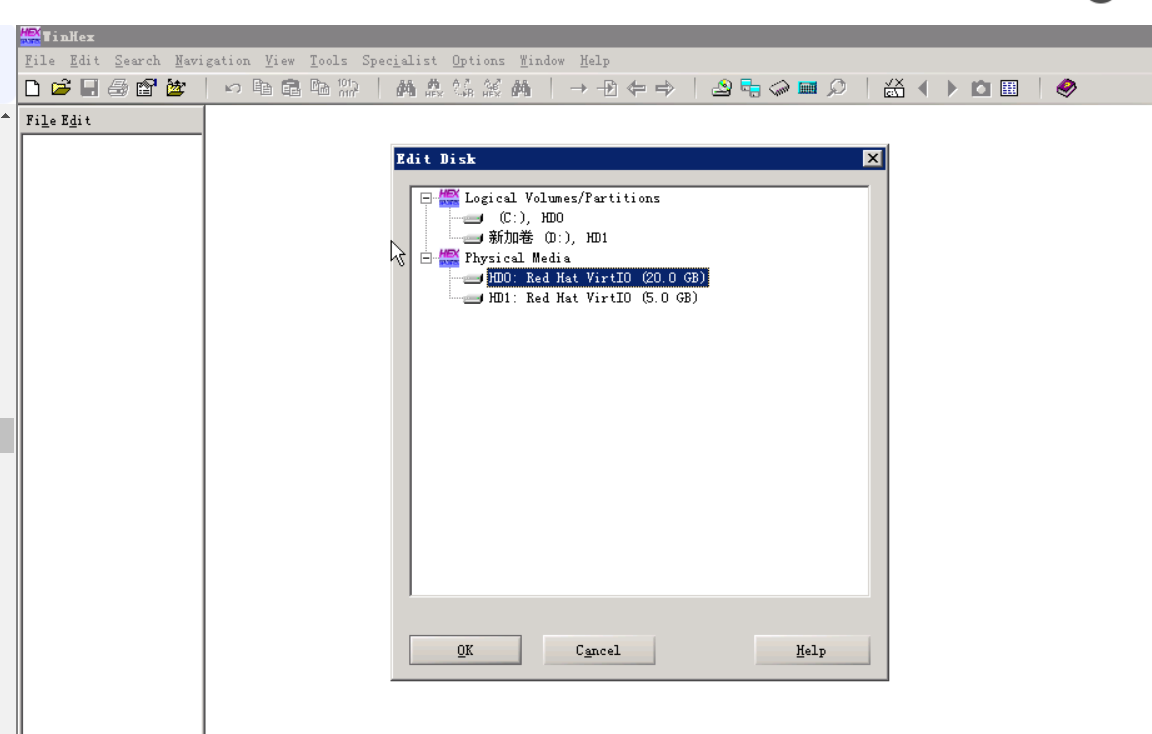Viewport: 1152px width, 734px height.
Task: Click the Calculator toolbar icon
Action: [807, 88]
